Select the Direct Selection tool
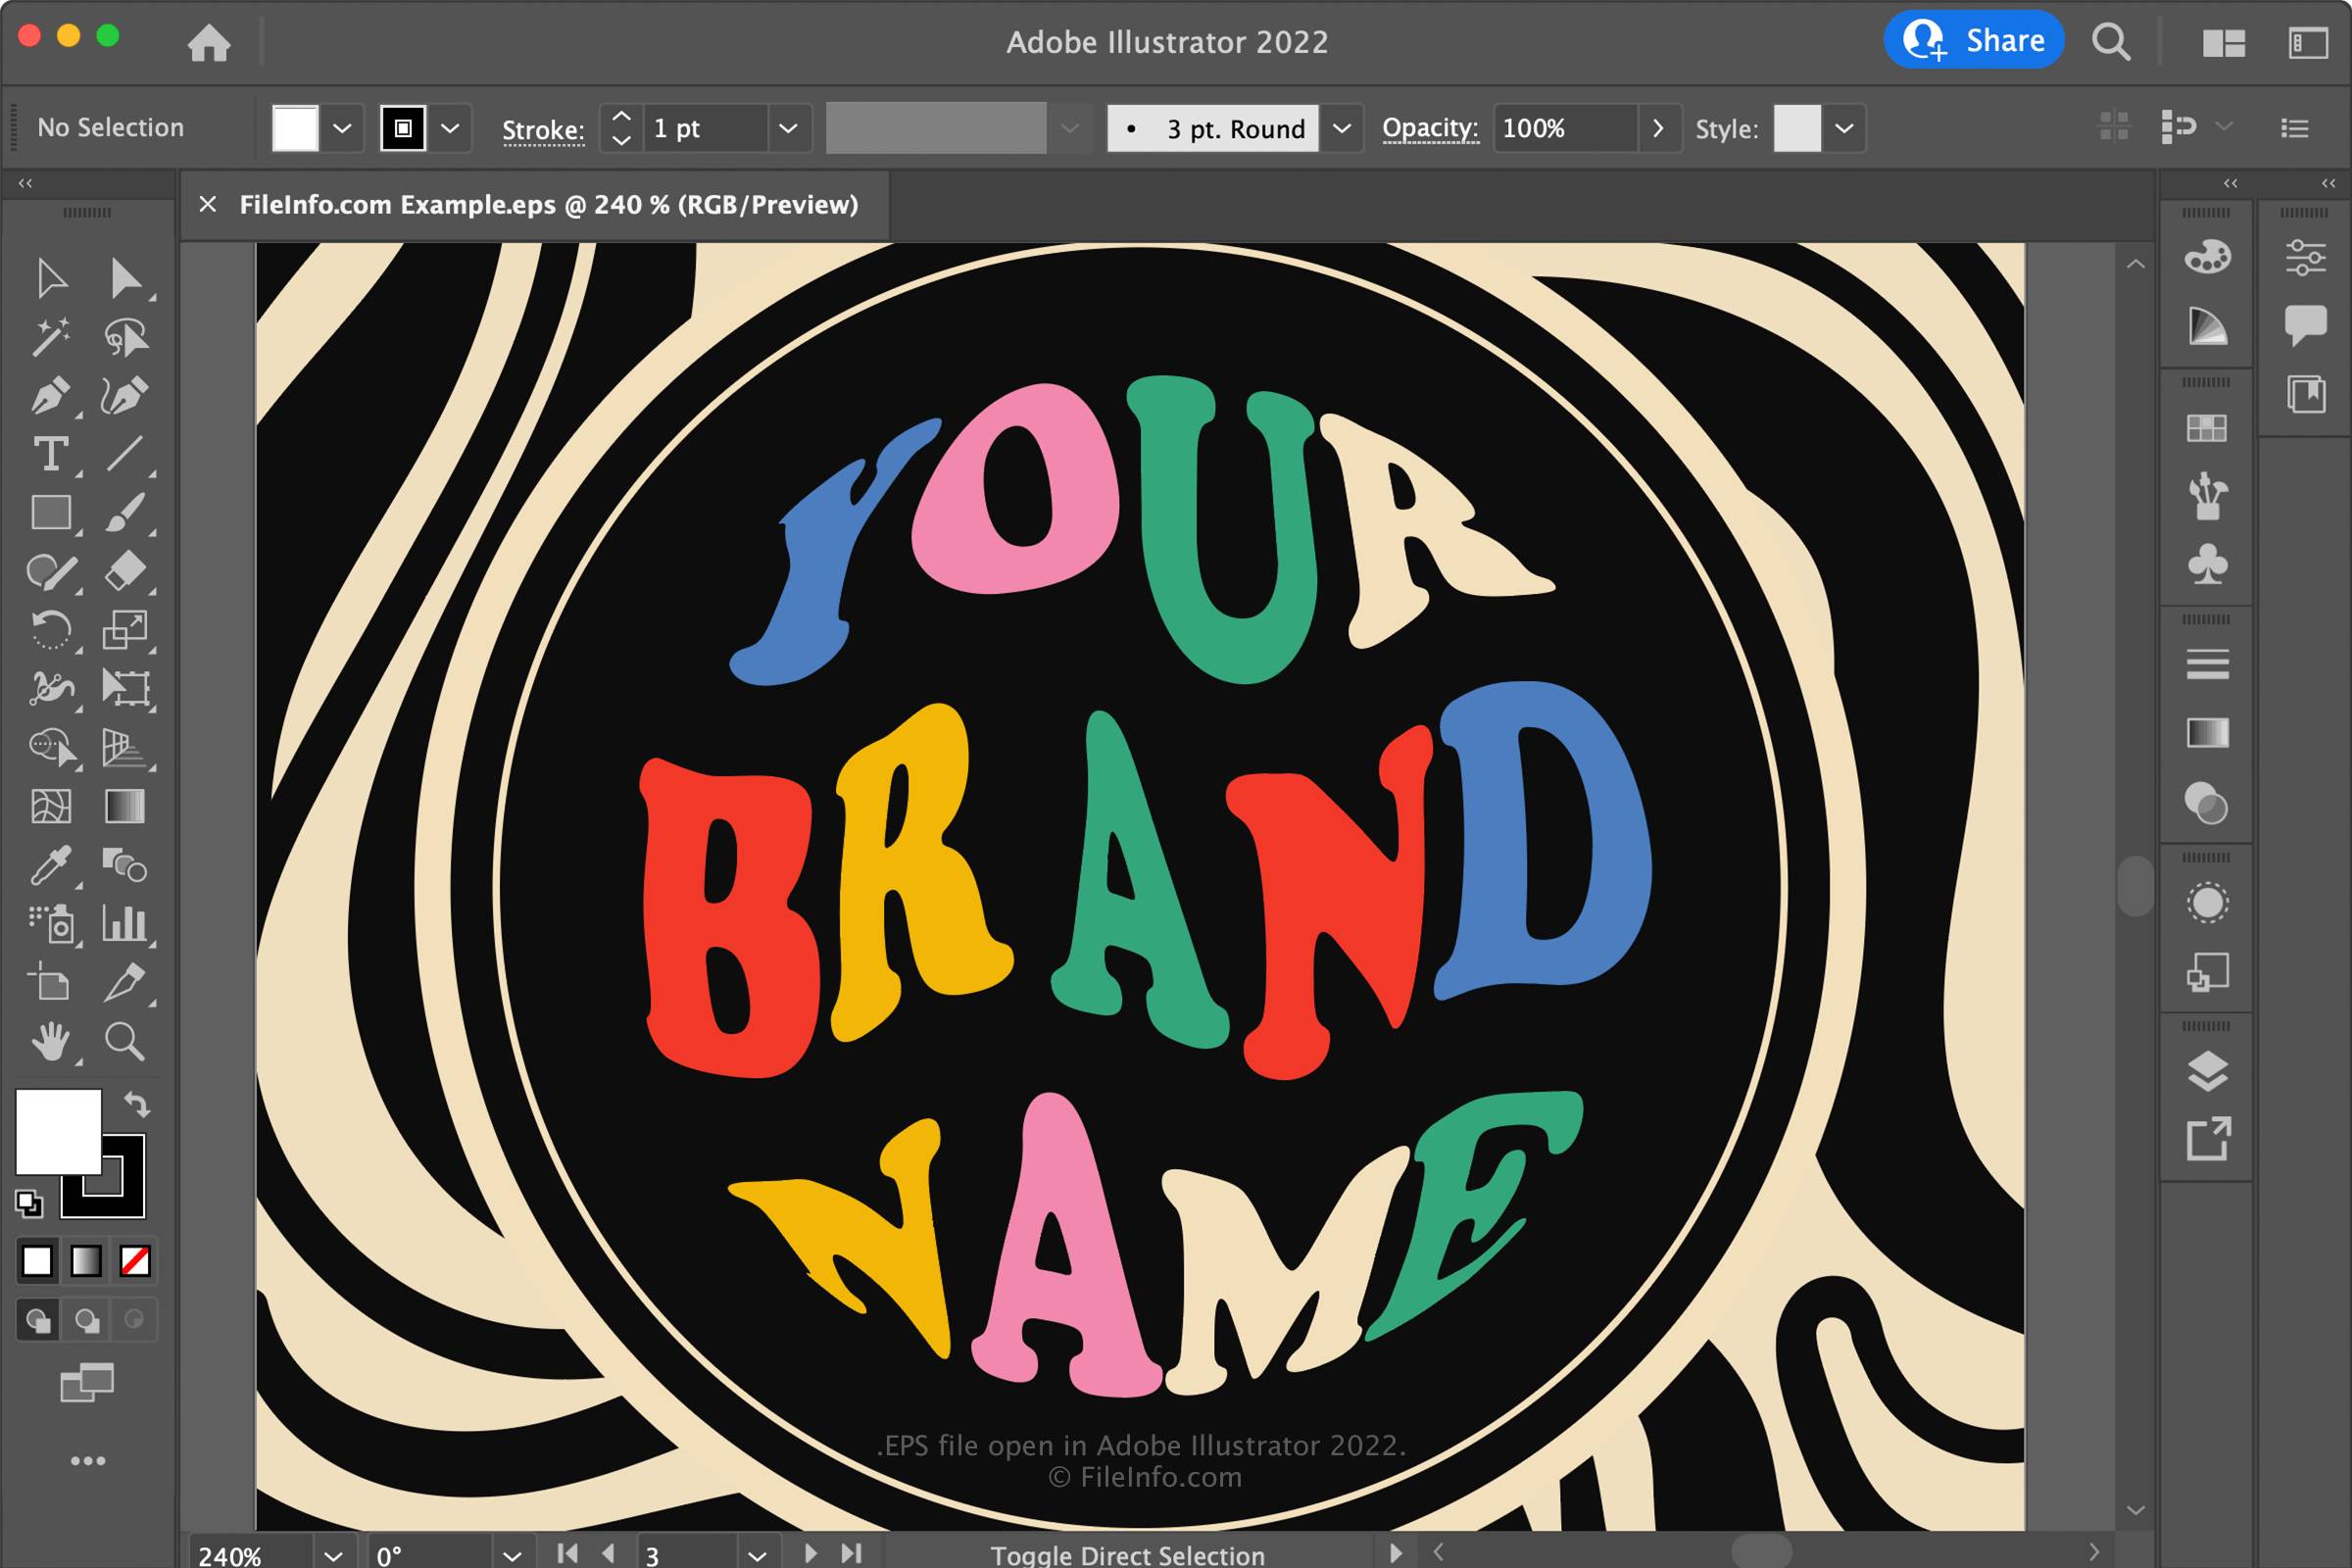 pyautogui.click(x=125, y=279)
